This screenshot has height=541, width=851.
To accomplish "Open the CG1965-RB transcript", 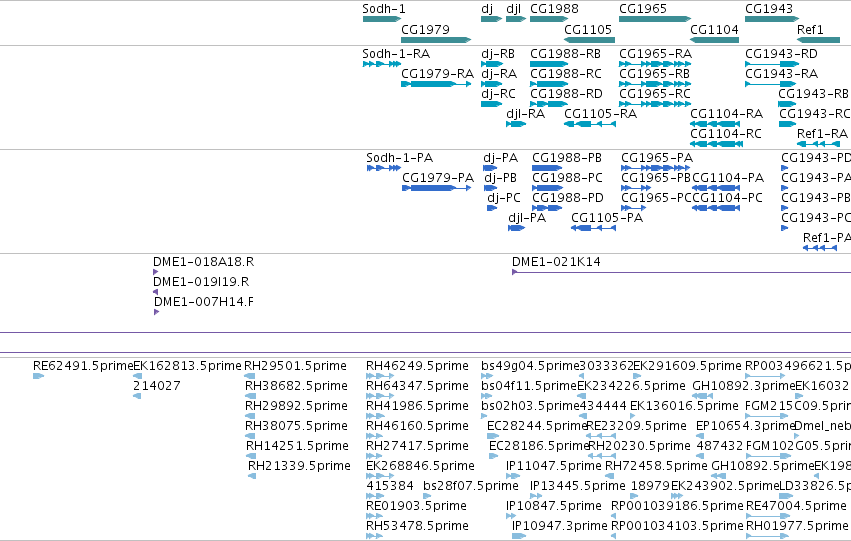I will 655,74.
